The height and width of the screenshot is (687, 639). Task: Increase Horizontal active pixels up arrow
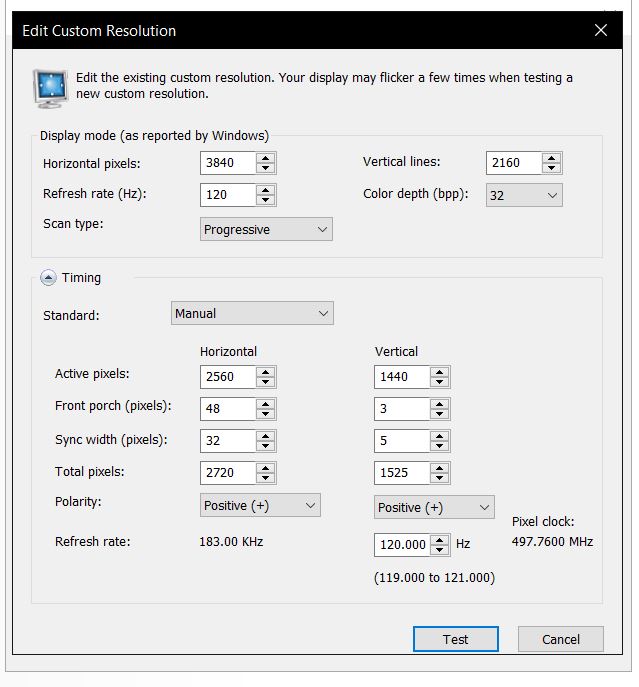pyautogui.click(x=266, y=372)
